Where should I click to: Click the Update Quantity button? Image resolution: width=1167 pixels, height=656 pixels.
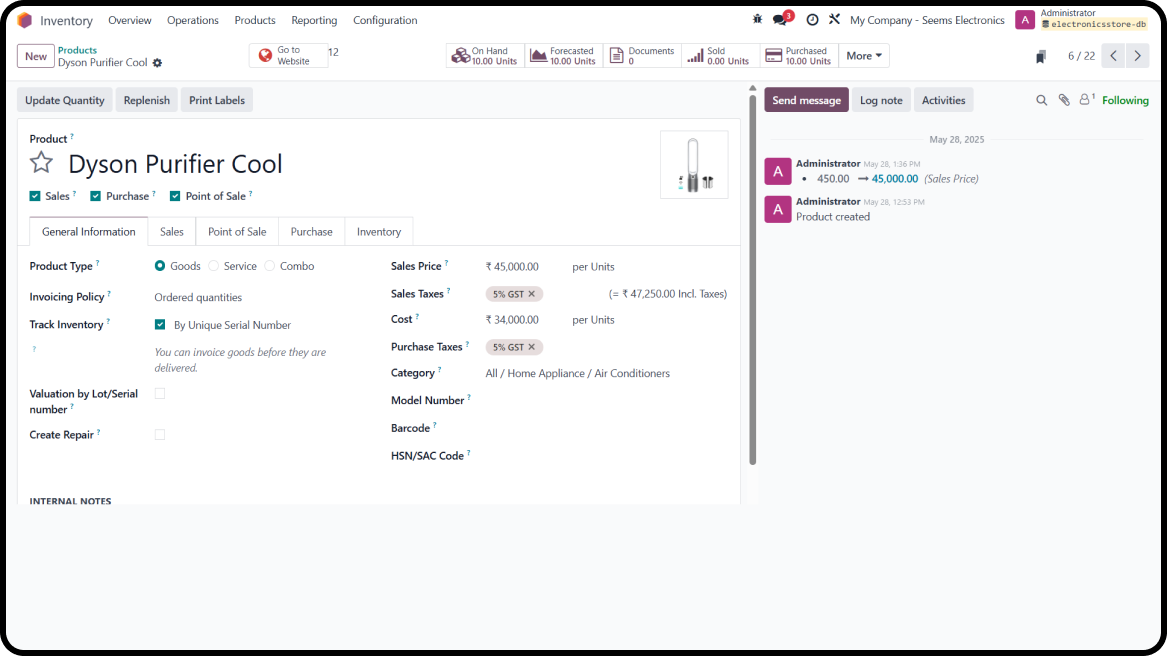pyautogui.click(x=65, y=100)
